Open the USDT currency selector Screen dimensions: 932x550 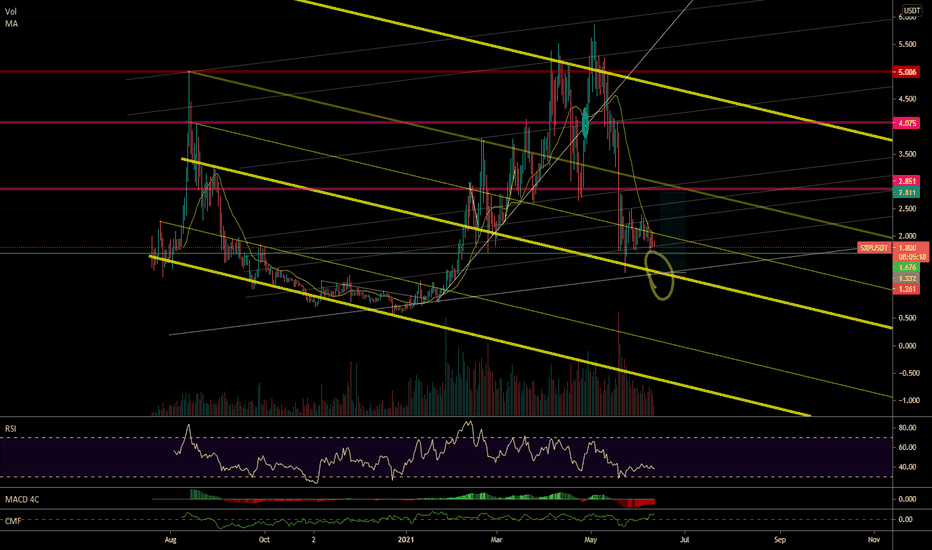pyautogui.click(x=912, y=11)
